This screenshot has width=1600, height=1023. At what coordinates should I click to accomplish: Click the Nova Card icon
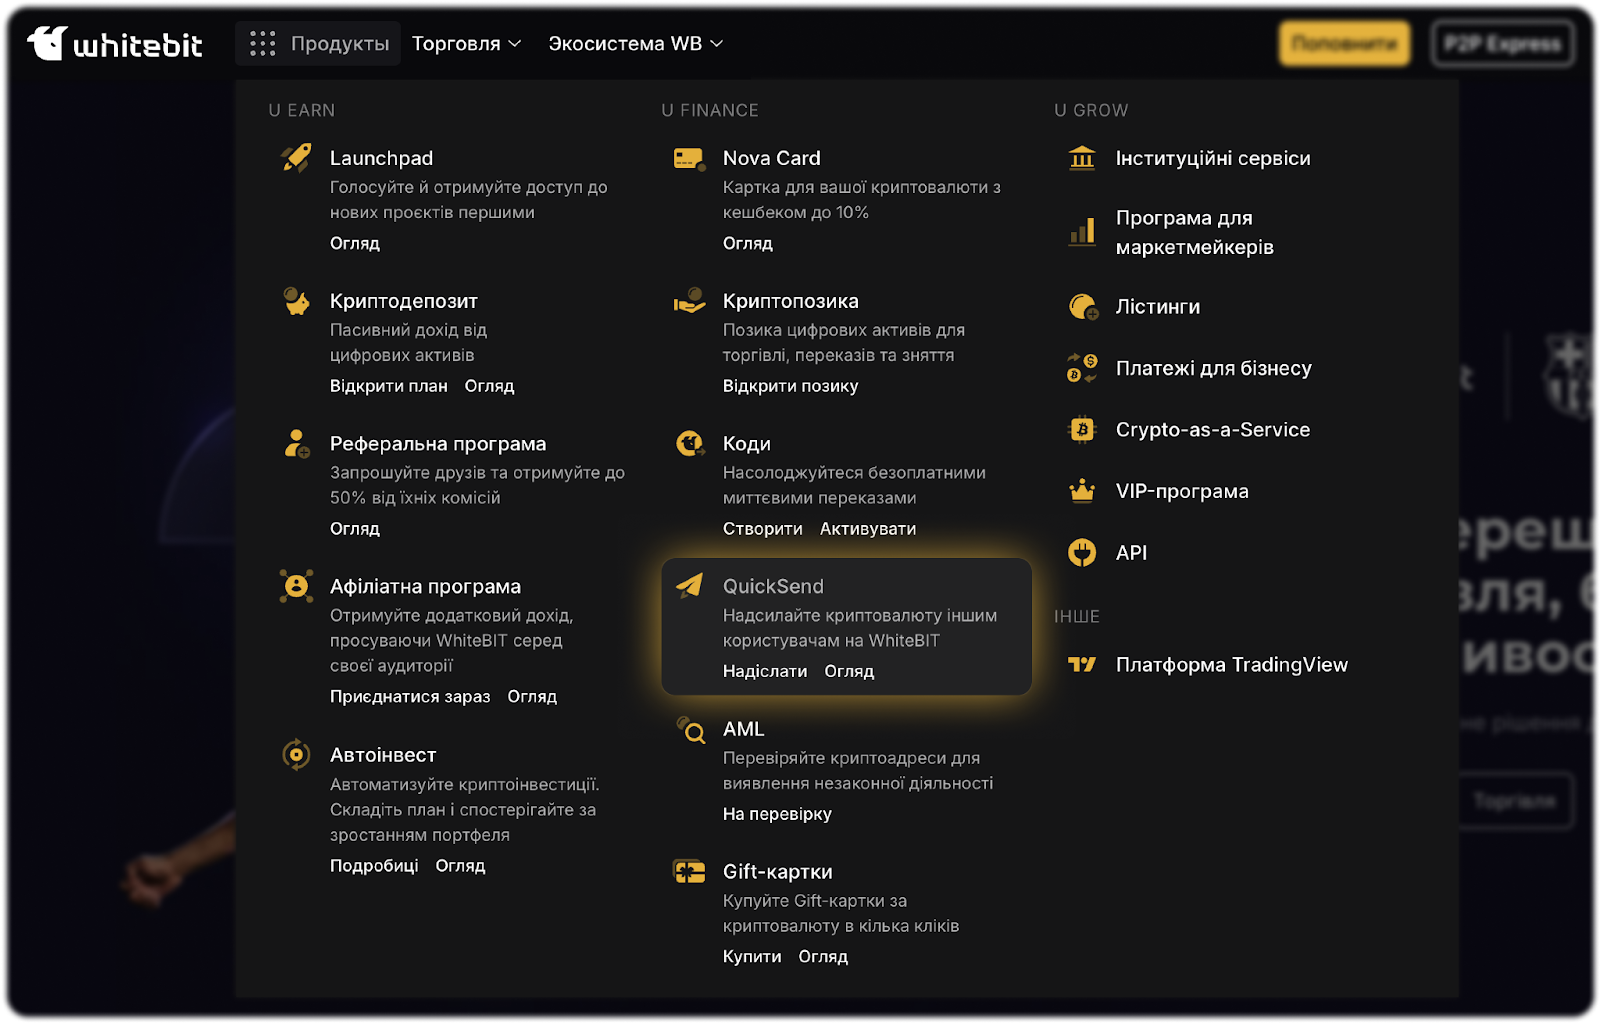689,159
